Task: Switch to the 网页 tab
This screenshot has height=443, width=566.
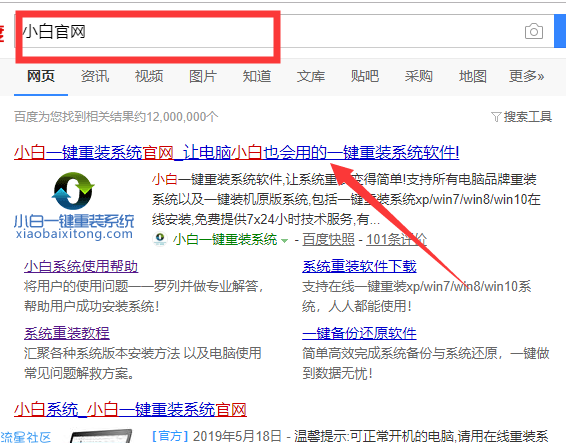Action: tap(41, 76)
